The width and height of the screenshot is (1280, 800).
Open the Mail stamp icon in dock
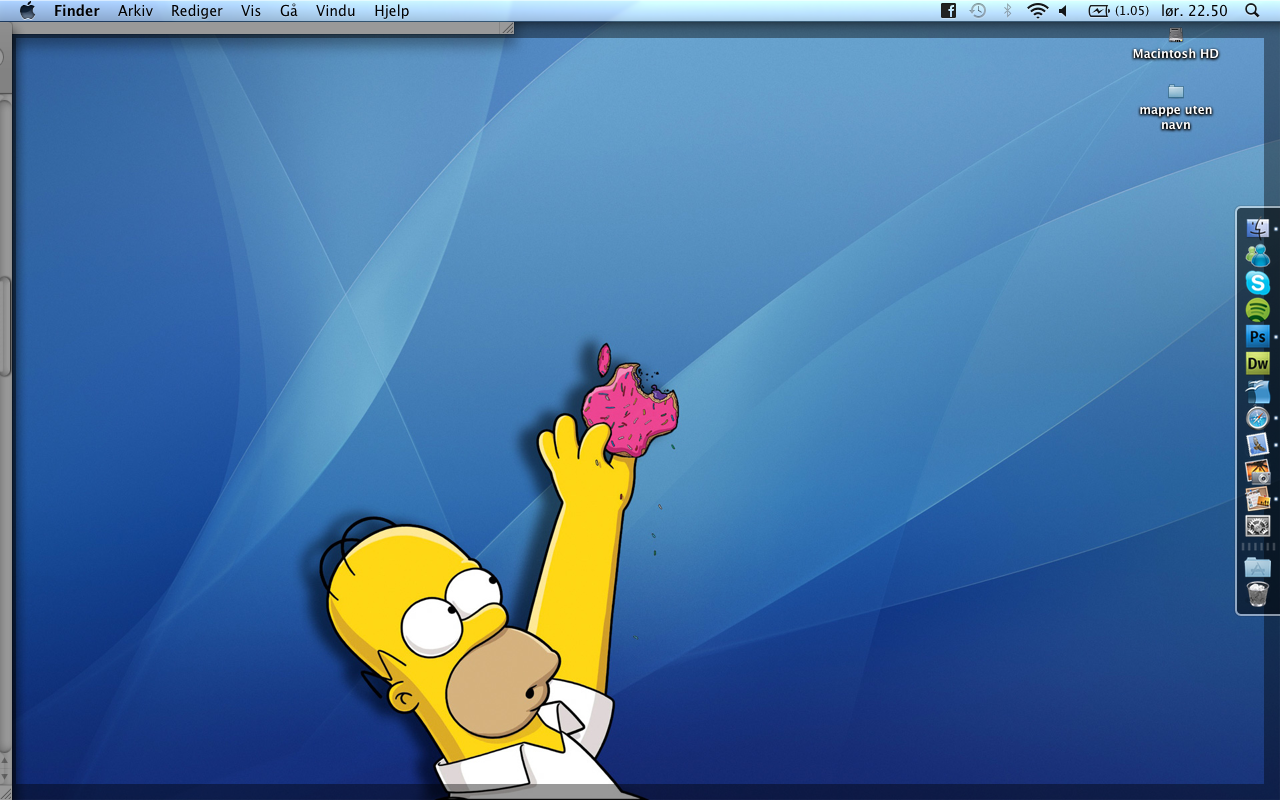1257,445
